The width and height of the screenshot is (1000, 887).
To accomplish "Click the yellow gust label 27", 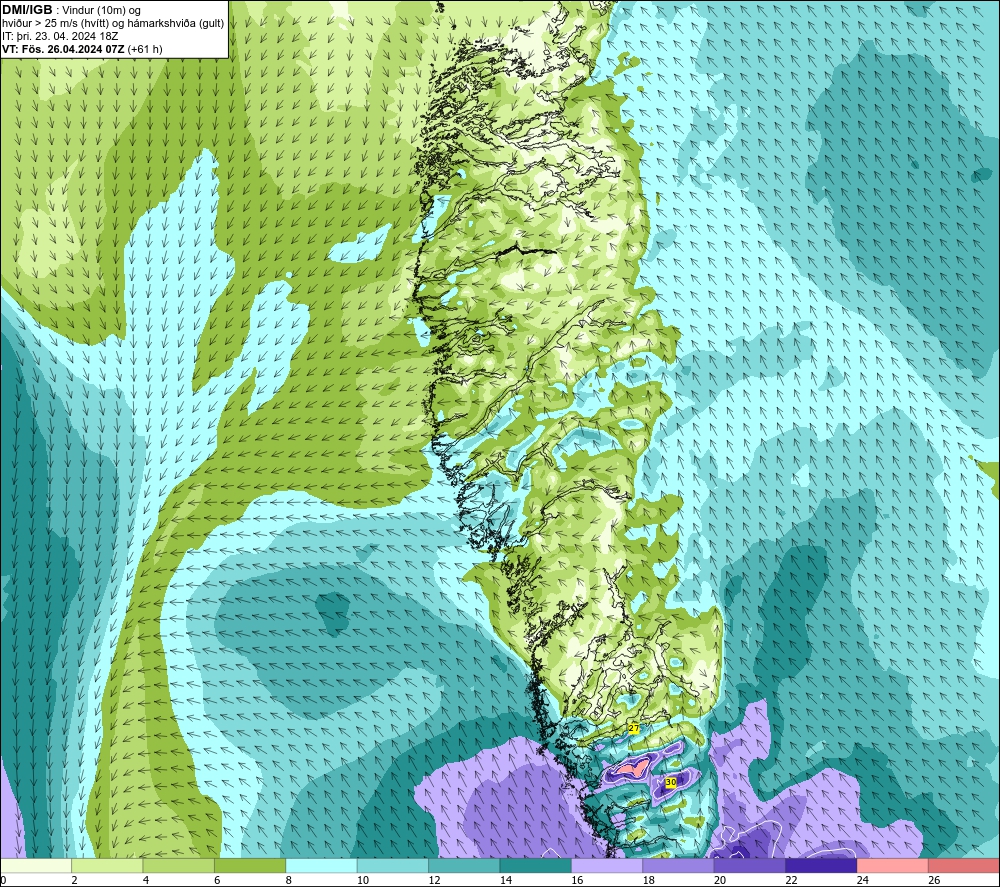I will coord(633,728).
